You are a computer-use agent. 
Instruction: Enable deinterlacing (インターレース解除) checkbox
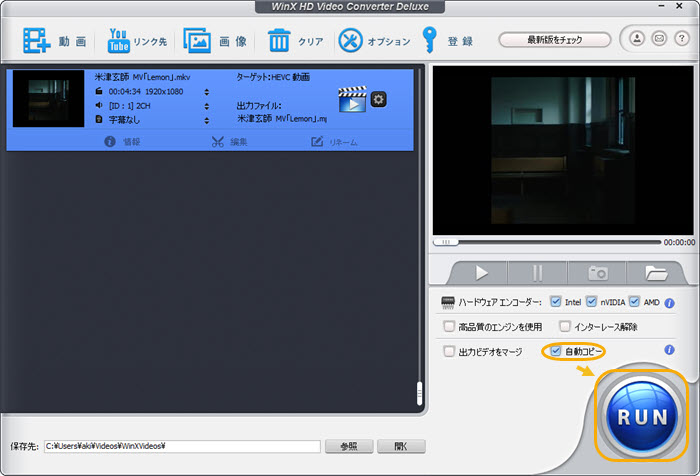click(x=565, y=326)
